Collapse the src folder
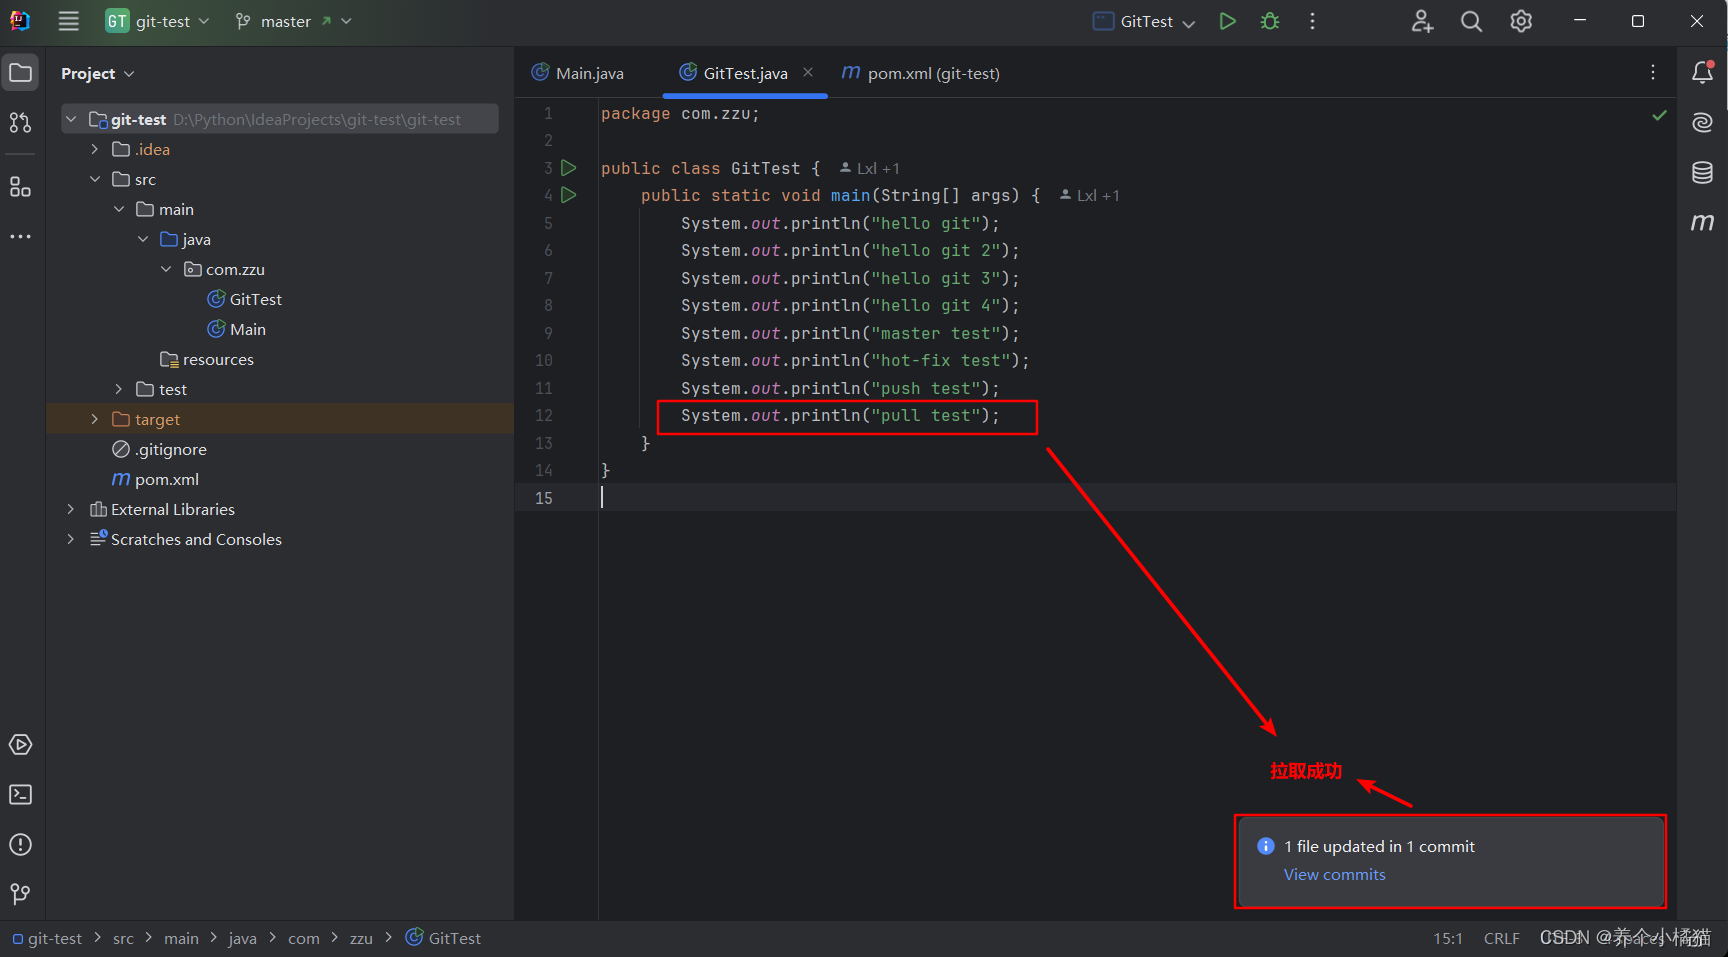Viewport: 1728px width, 957px height. pos(95,179)
